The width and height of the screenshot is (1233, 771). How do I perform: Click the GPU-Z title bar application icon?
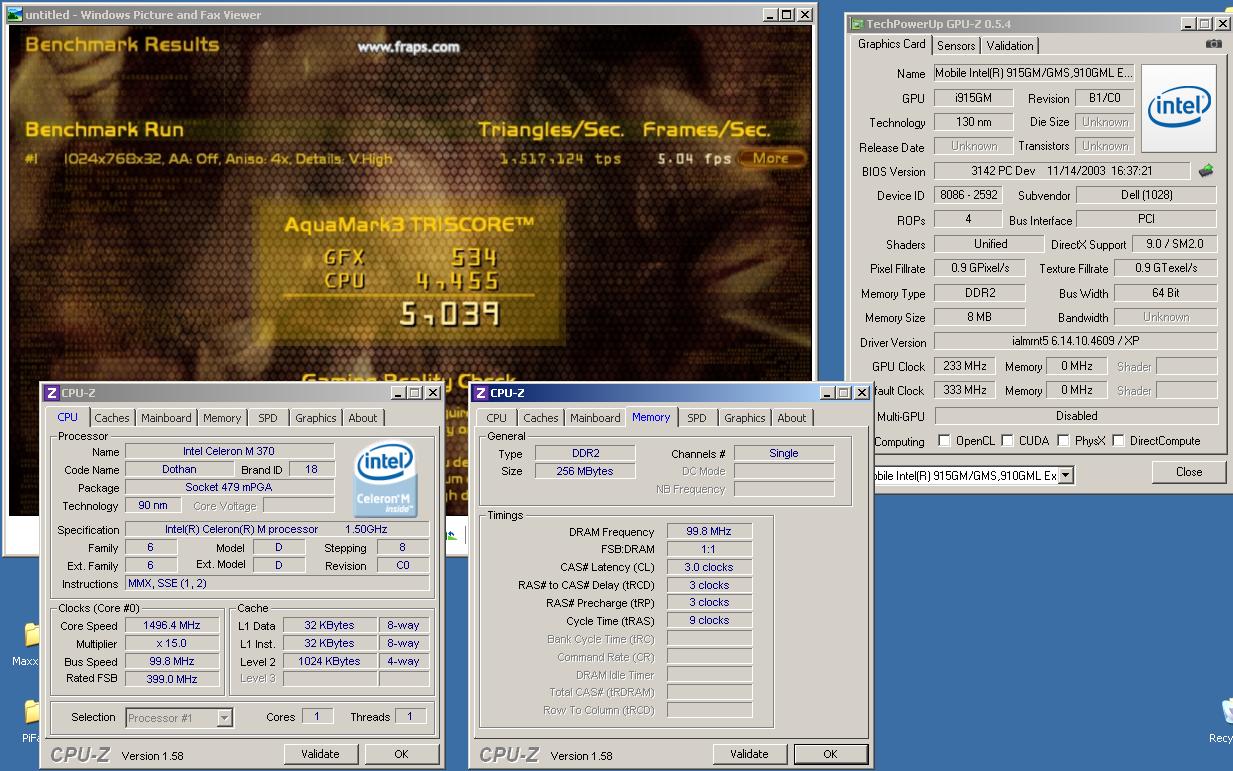pos(856,24)
